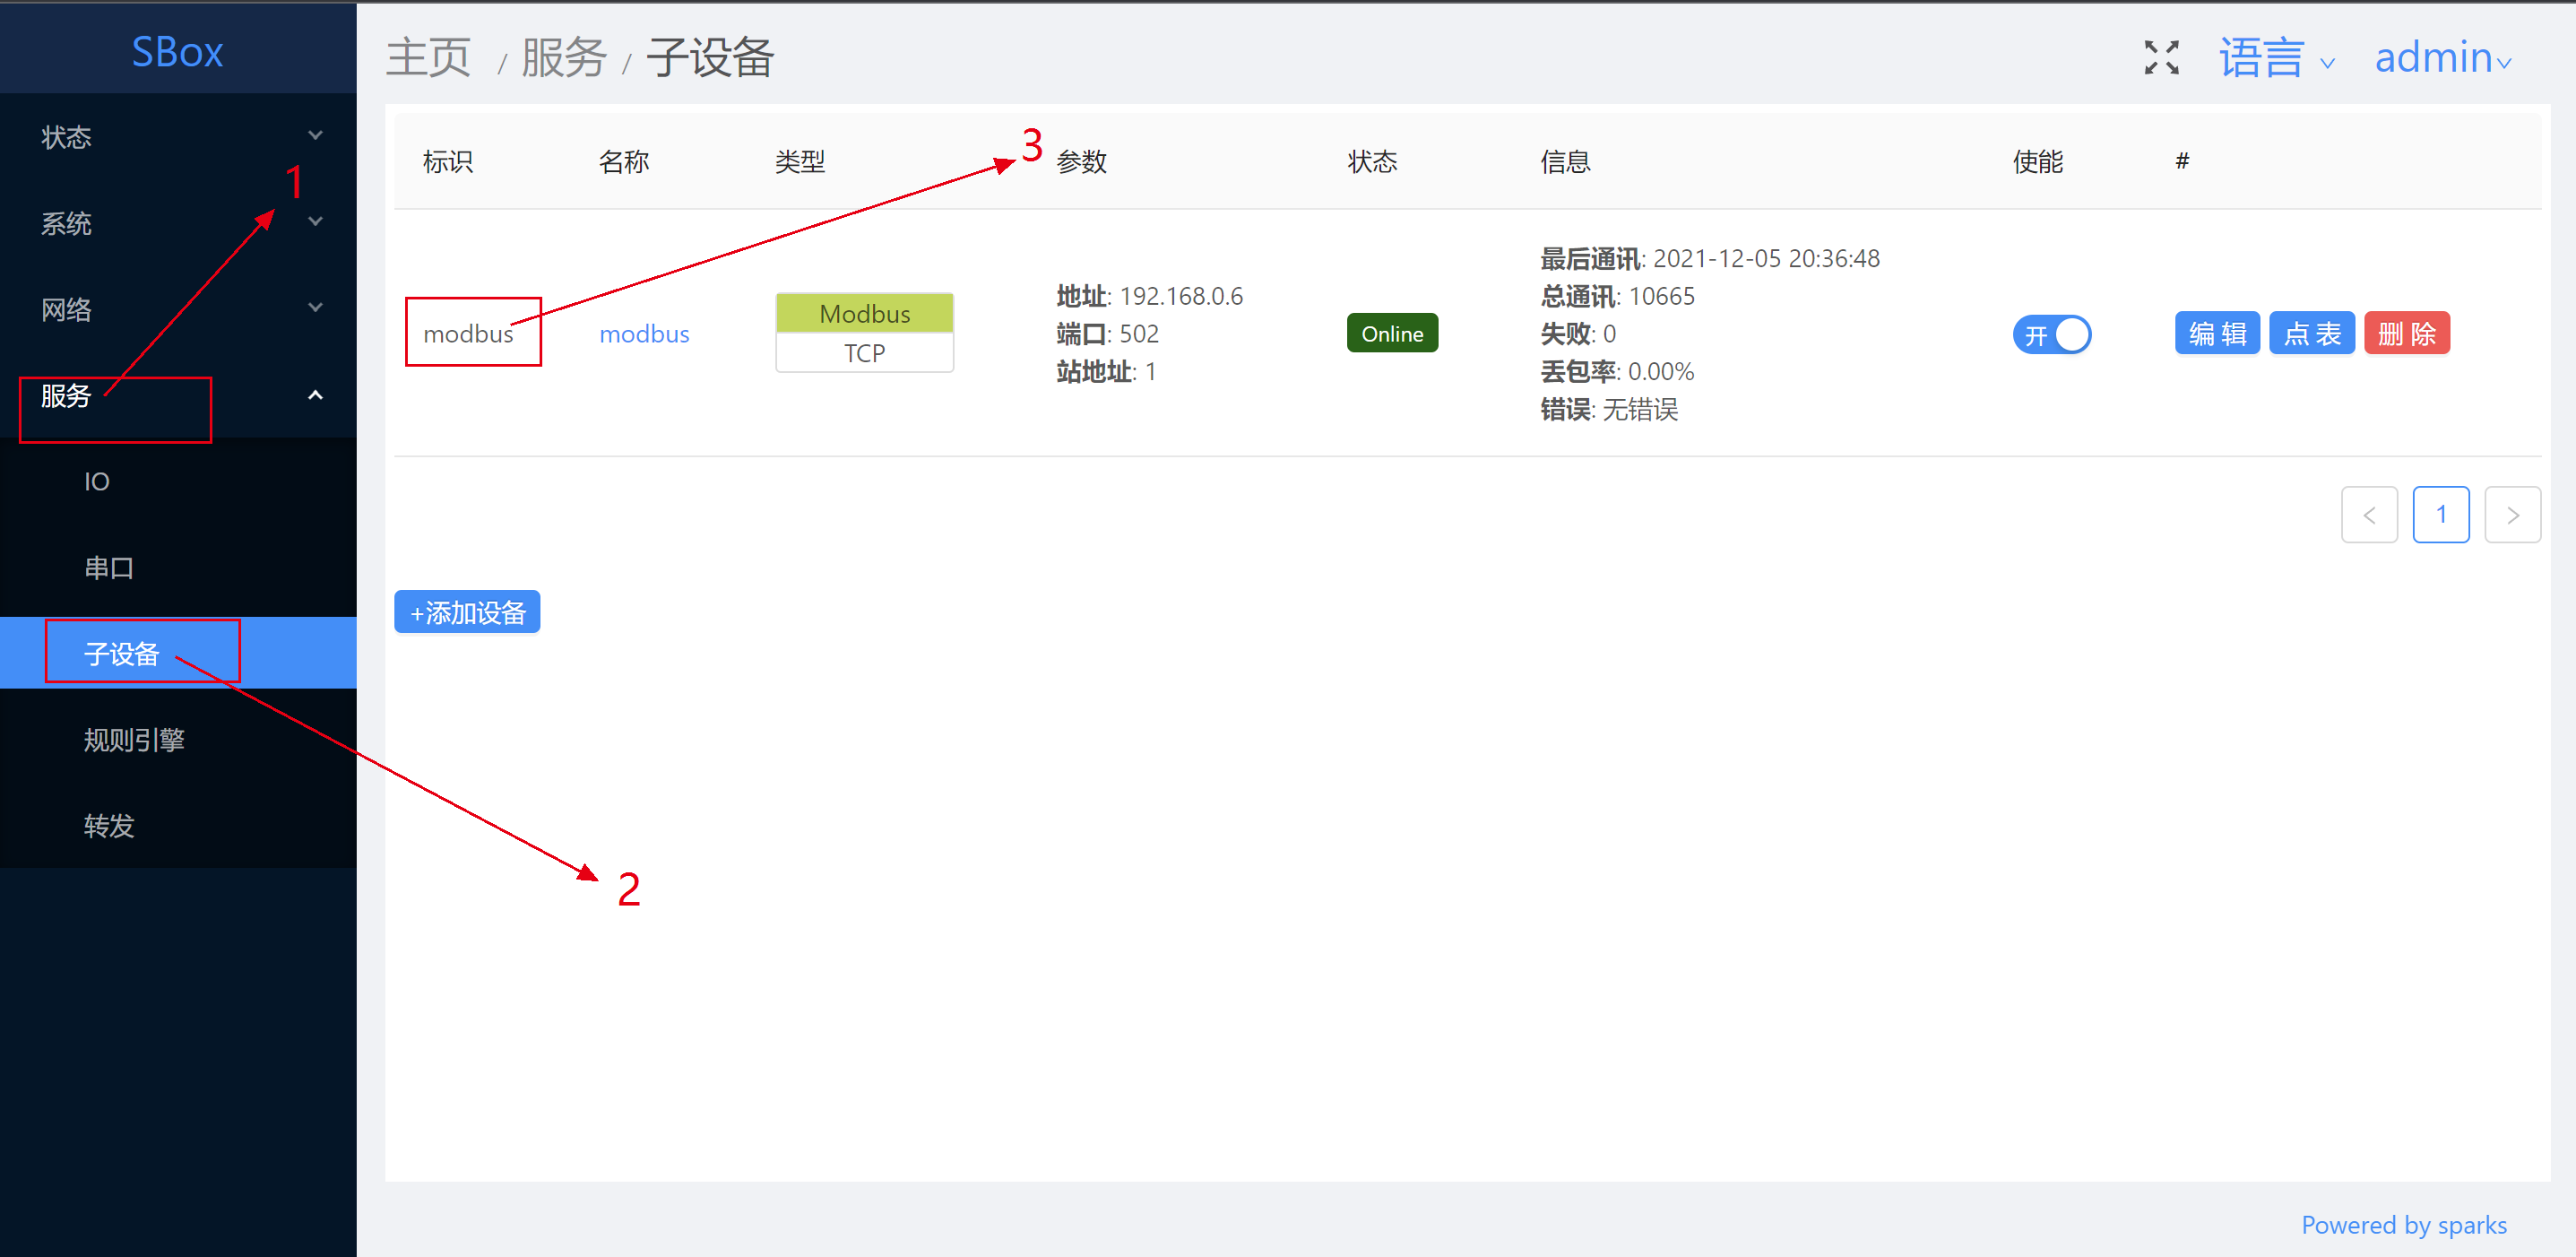Select page 1 in pagination

[2440, 515]
